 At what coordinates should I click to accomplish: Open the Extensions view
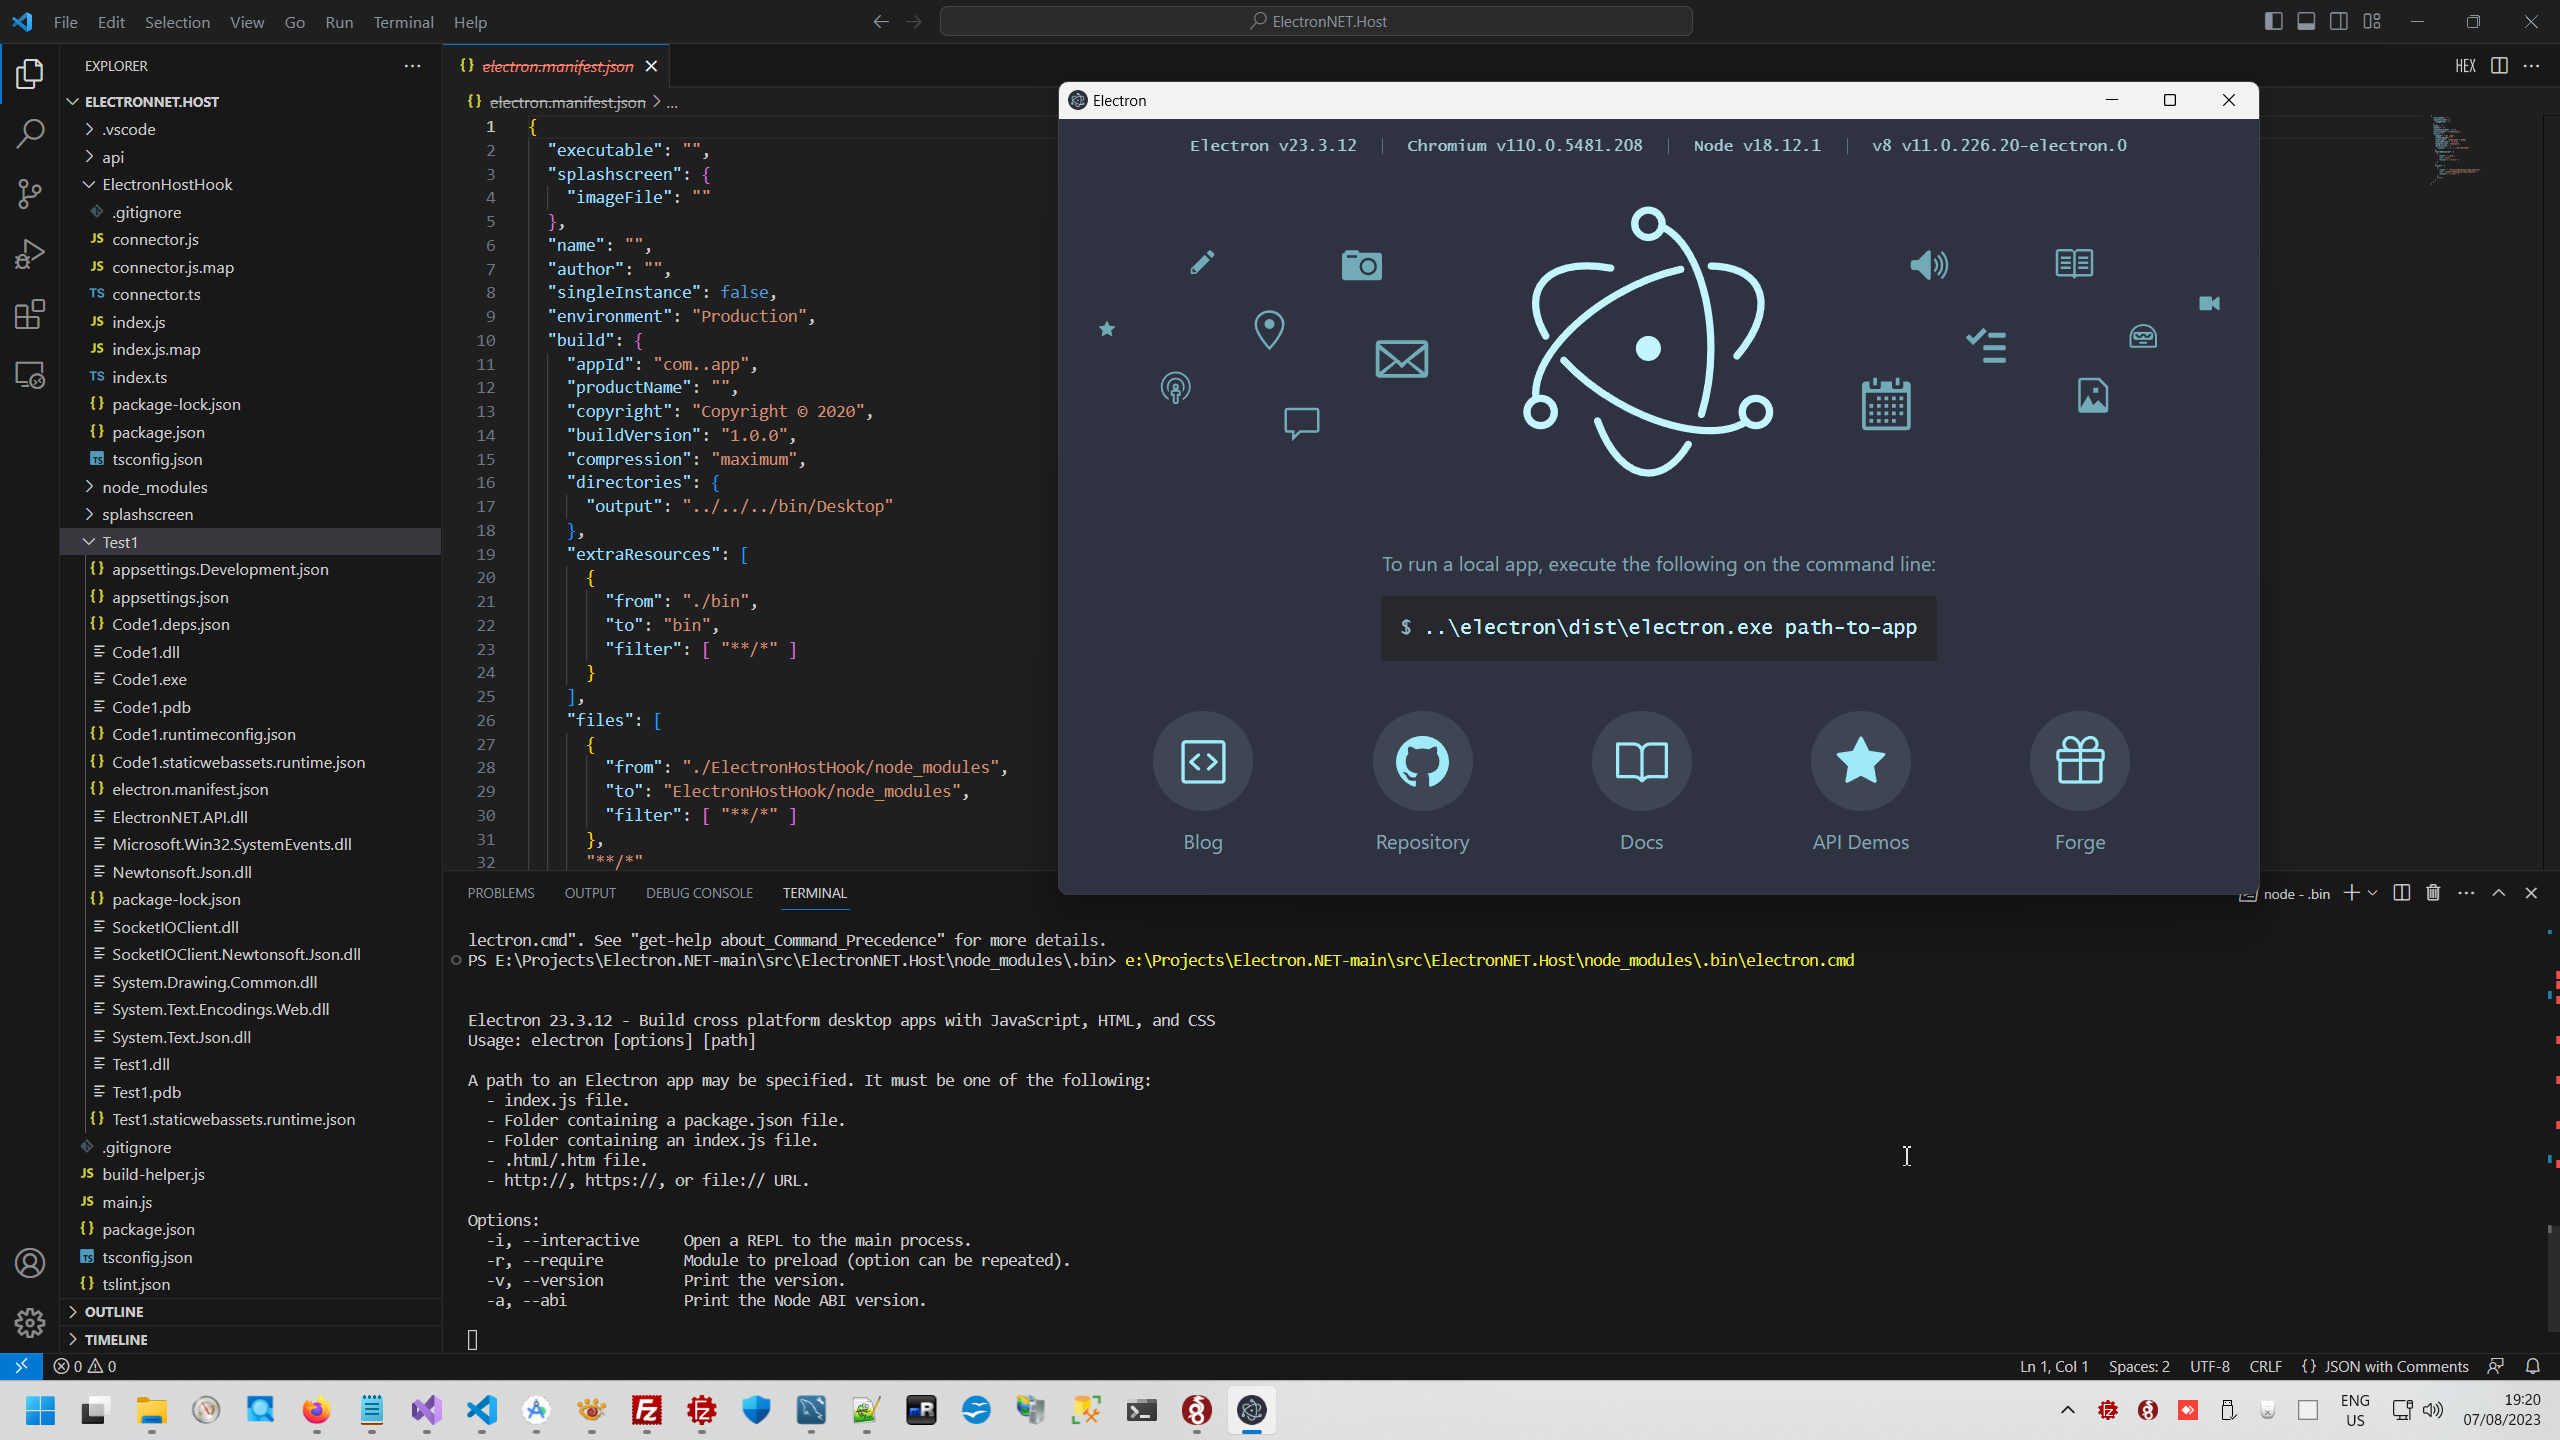click(x=30, y=315)
